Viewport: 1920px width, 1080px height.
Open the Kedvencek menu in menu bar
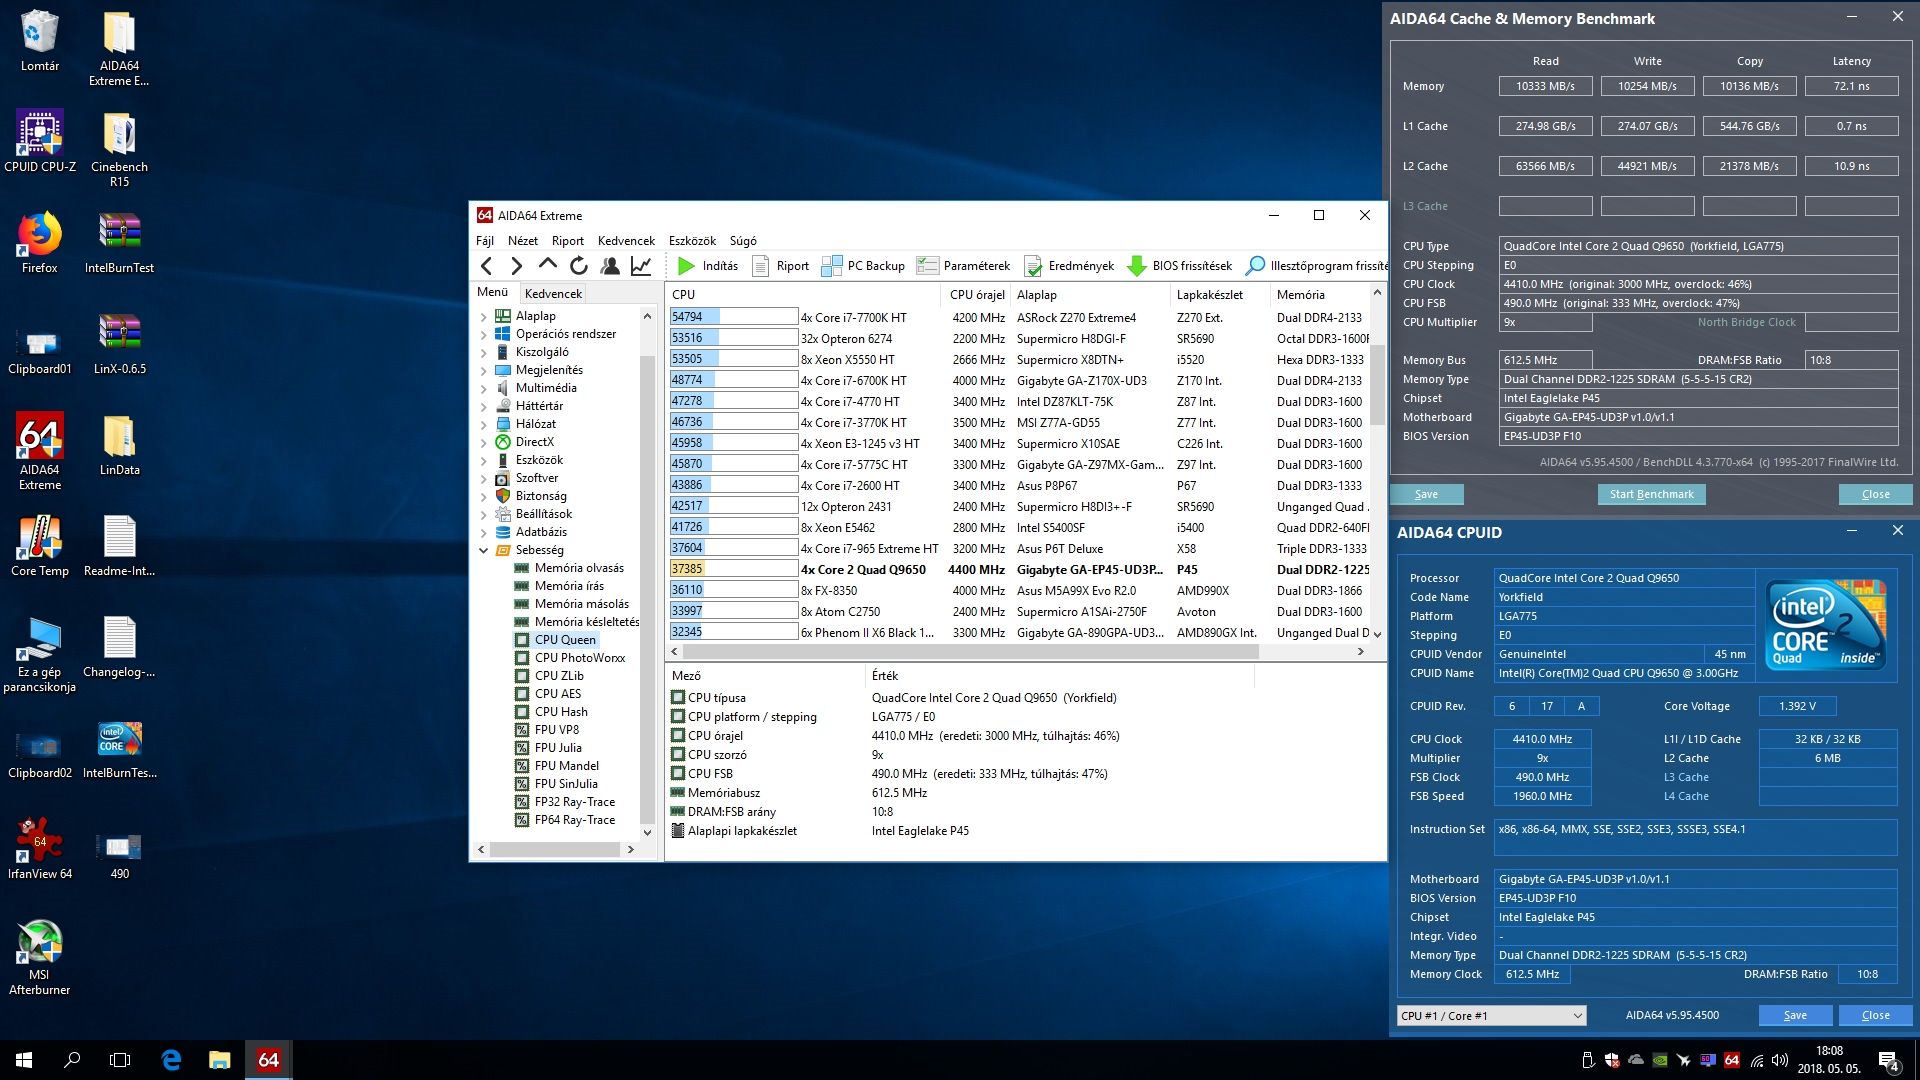(626, 241)
